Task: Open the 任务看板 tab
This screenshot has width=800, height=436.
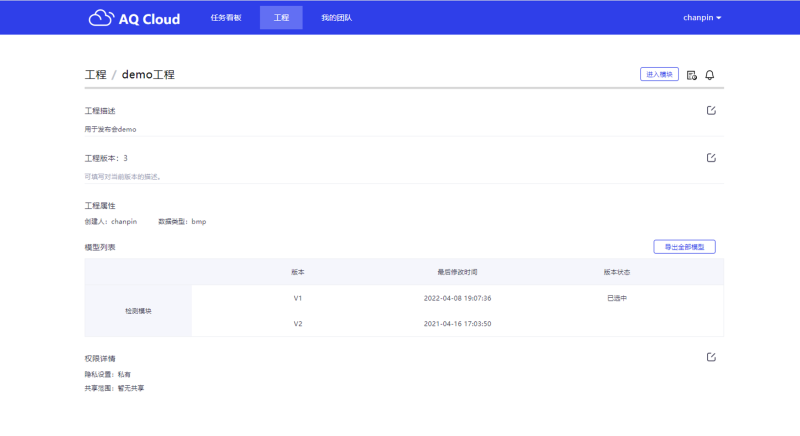Action: coord(226,17)
